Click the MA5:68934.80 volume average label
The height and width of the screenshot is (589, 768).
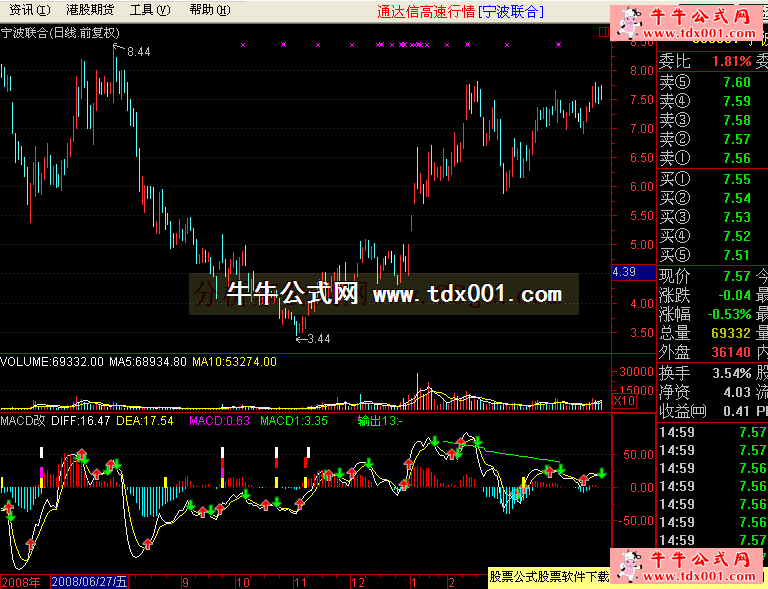click(x=147, y=362)
